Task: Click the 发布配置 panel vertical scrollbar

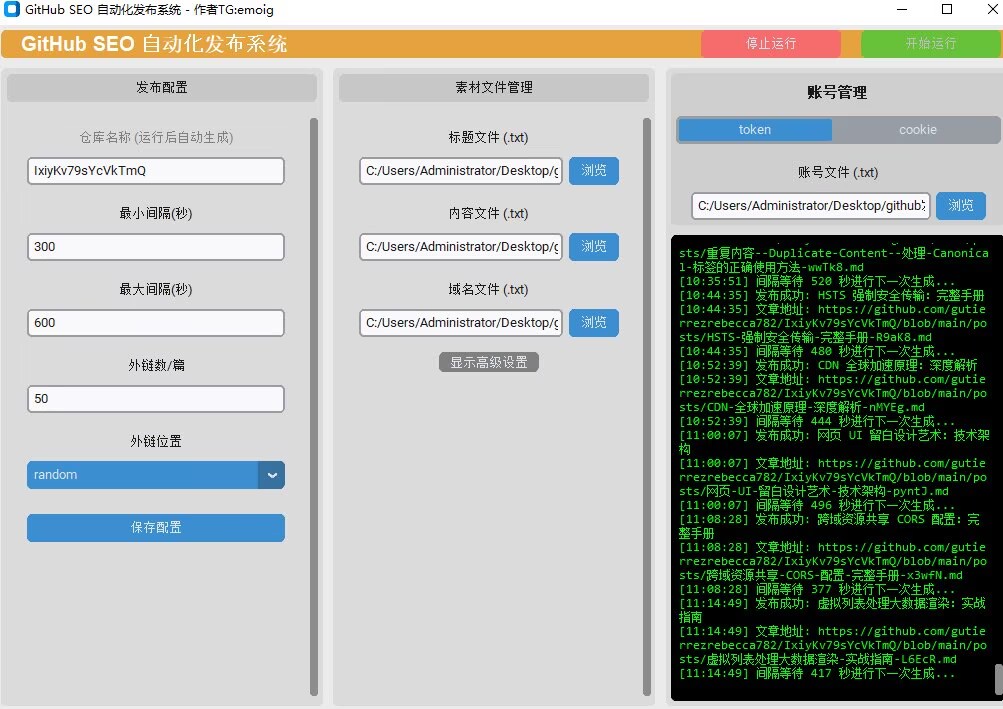Action: 314,406
